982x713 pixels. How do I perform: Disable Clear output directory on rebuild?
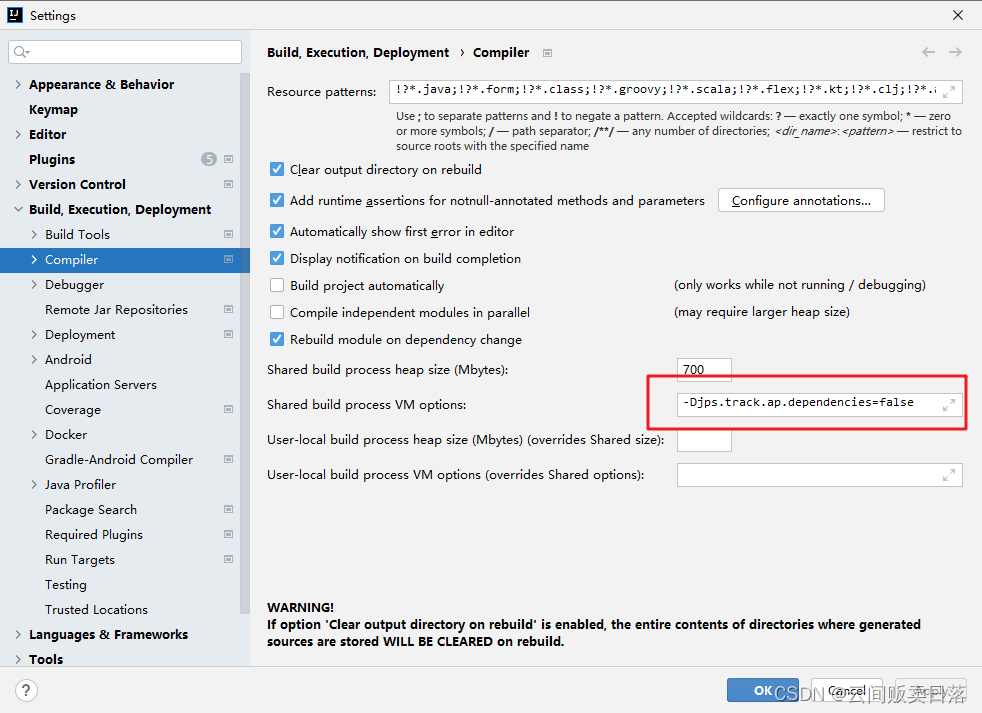pyautogui.click(x=276, y=169)
